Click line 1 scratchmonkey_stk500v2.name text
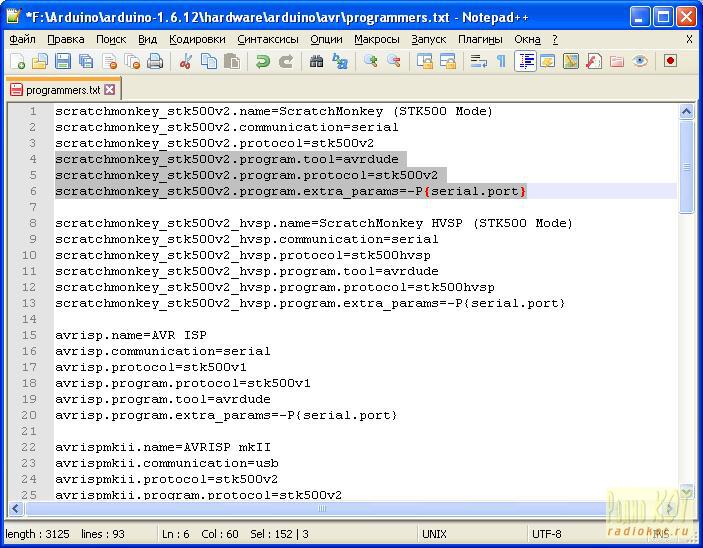 [273, 111]
